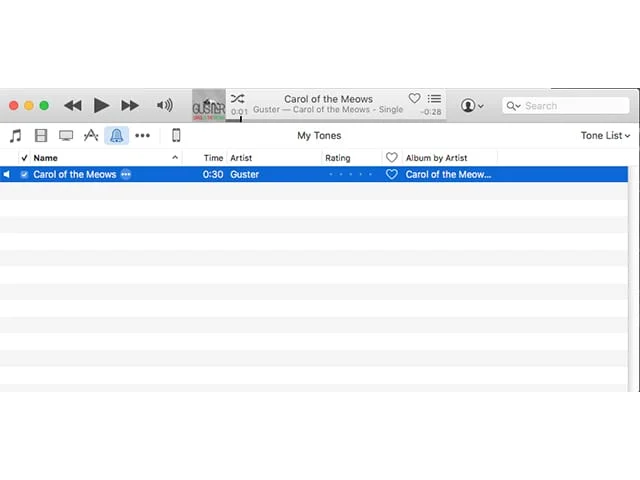Select the '0:30' time cell
Image resolution: width=640 pixels, height=480 pixels.
(x=213, y=174)
